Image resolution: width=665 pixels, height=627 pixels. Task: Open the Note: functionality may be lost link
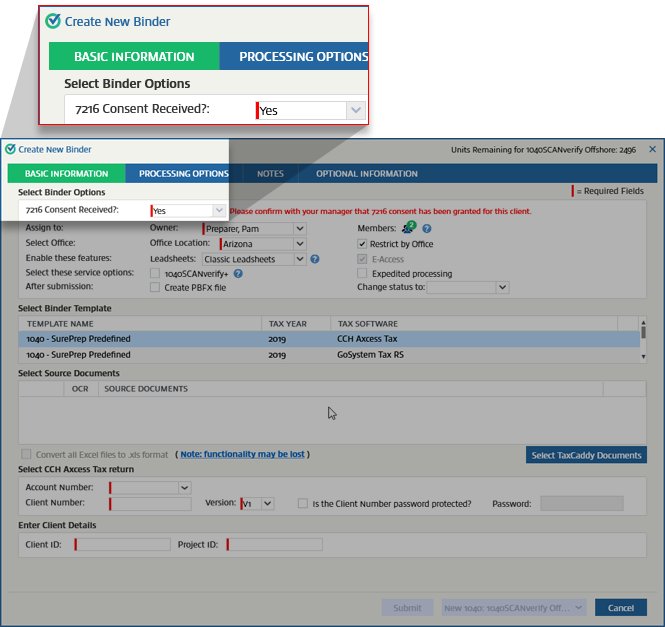point(242,454)
